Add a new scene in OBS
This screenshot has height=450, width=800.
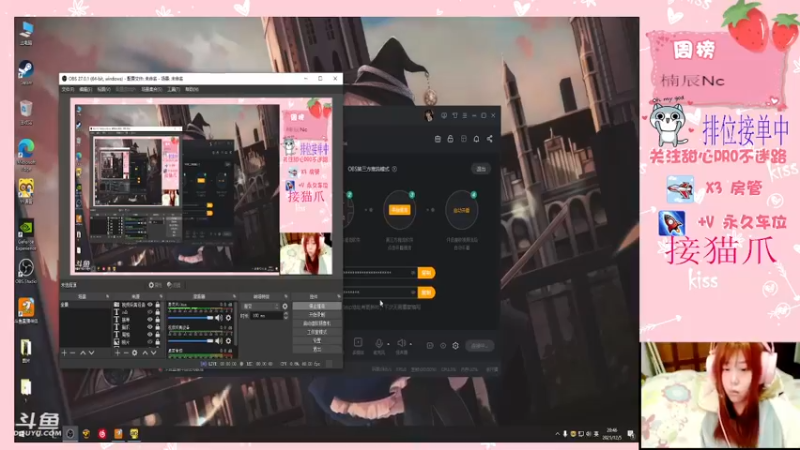coord(64,353)
